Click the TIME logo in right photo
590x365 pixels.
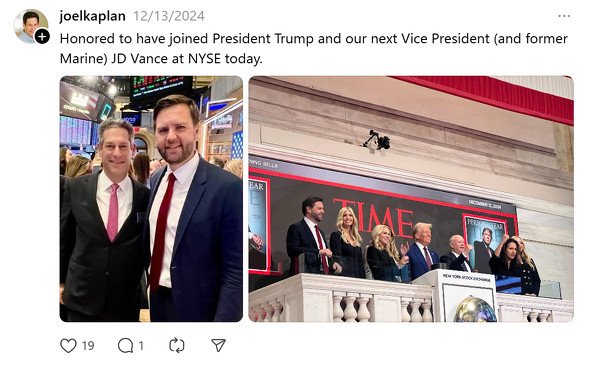click(x=374, y=217)
